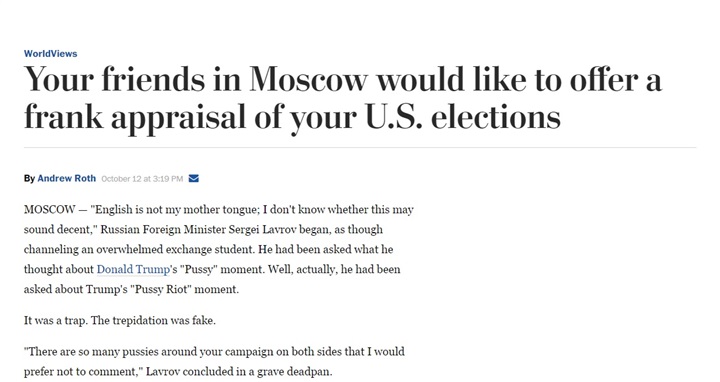The image size is (720, 382).
Task: Open the WorldViews section link
Action: coord(51,54)
